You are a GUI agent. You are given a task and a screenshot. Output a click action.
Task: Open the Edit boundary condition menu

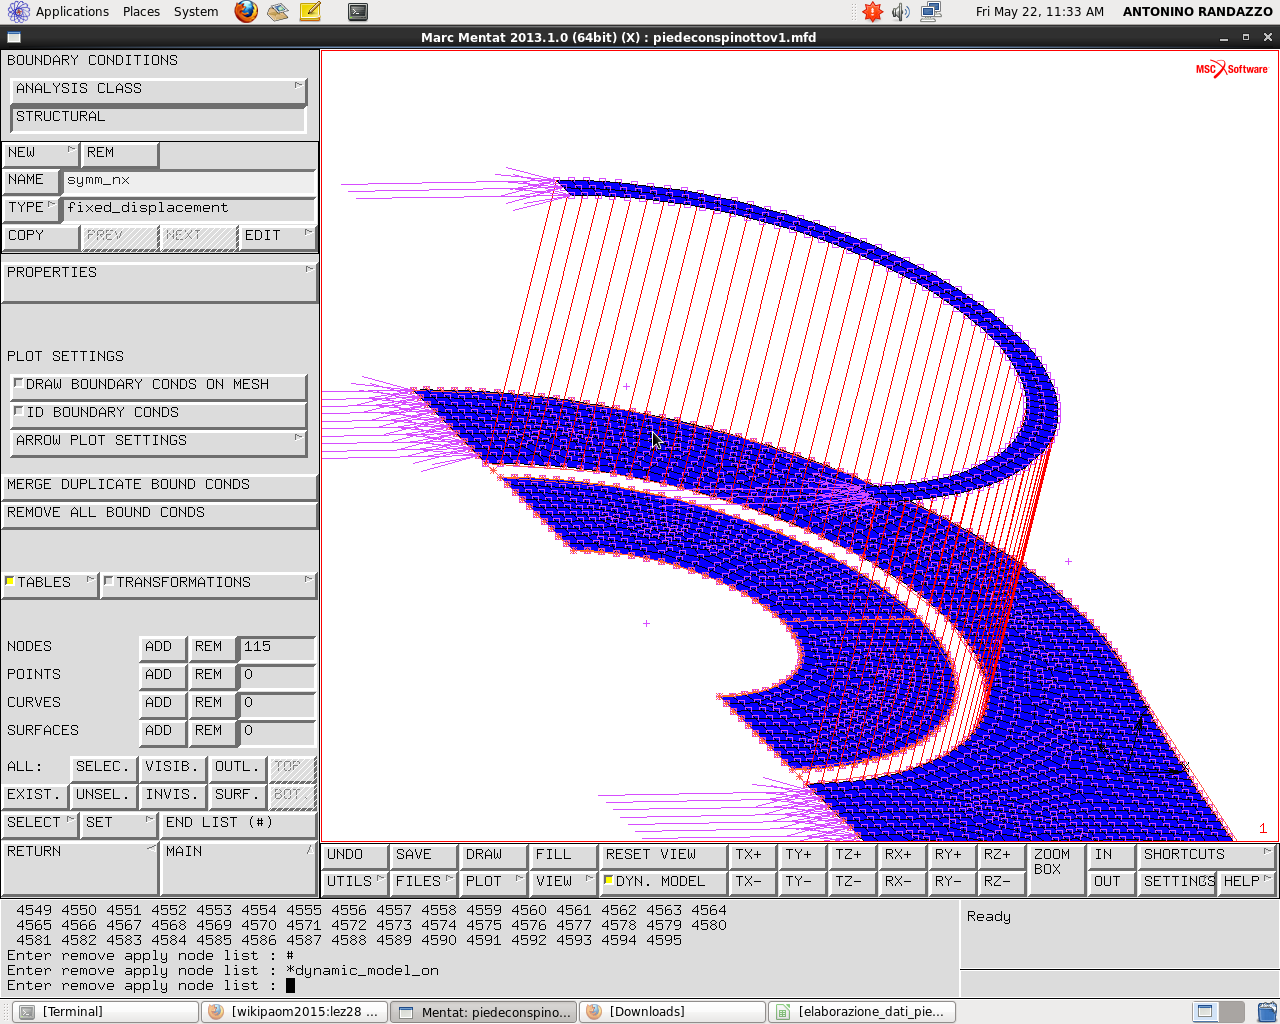[278, 236]
